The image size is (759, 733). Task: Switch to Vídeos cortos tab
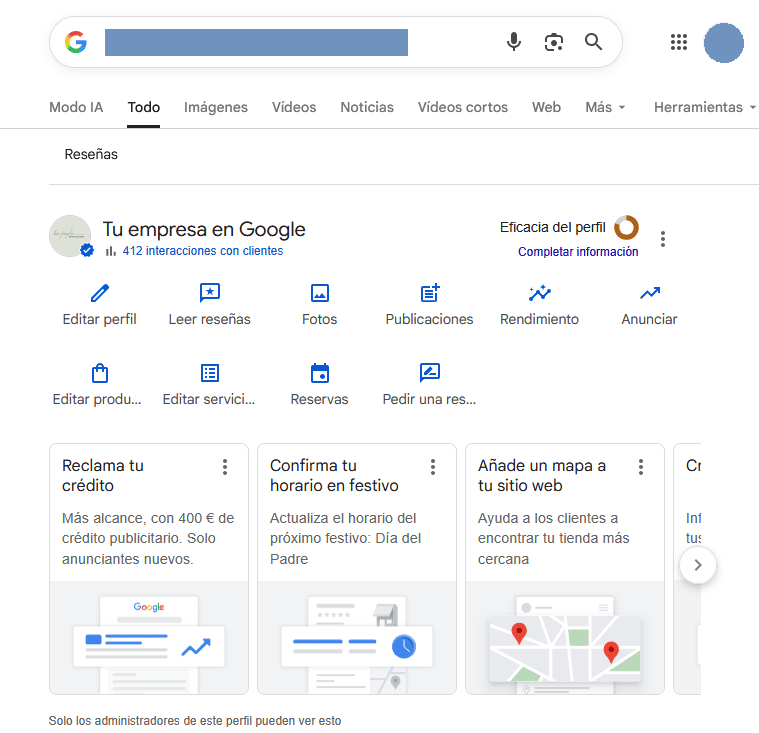(463, 107)
